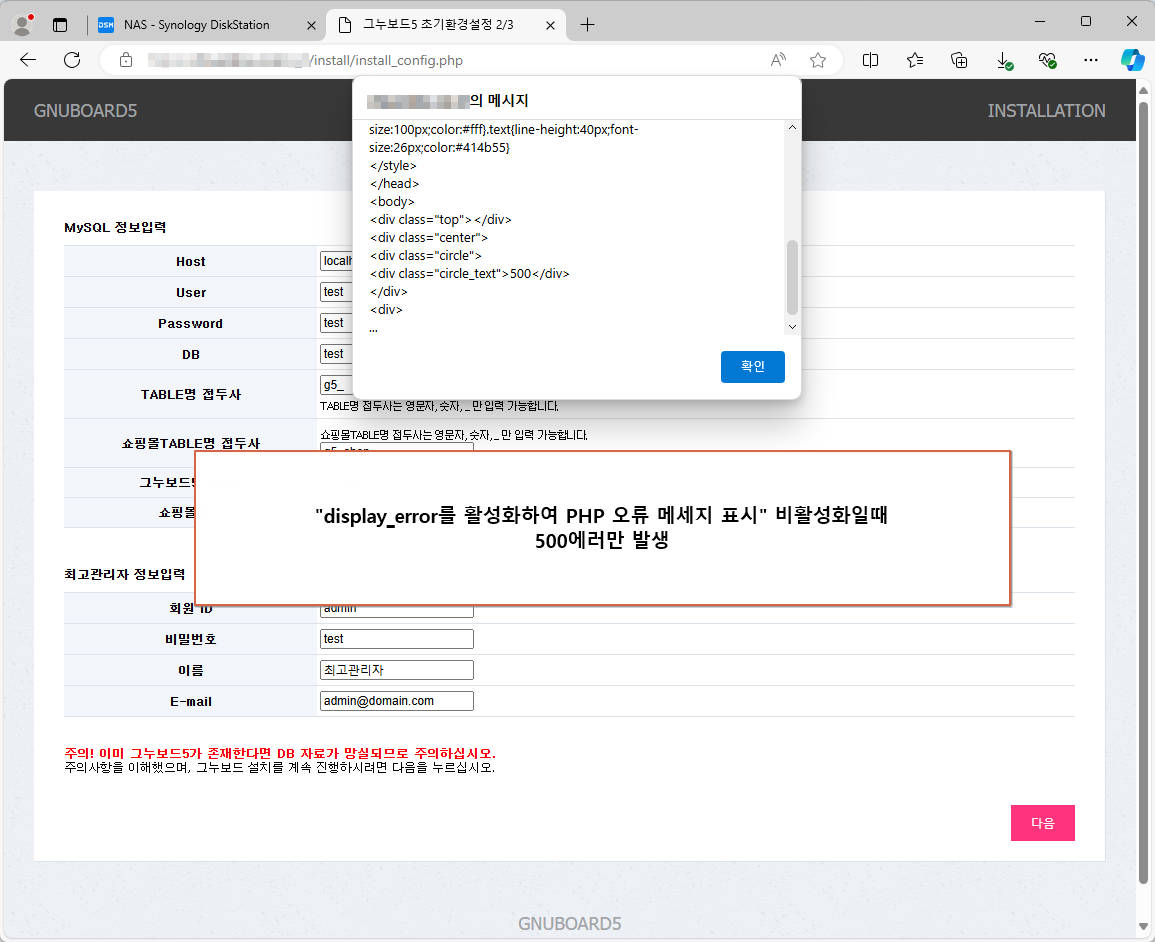Click the 비밀번호 input field
Screen dimensions: 1155x942
click(x=397, y=639)
